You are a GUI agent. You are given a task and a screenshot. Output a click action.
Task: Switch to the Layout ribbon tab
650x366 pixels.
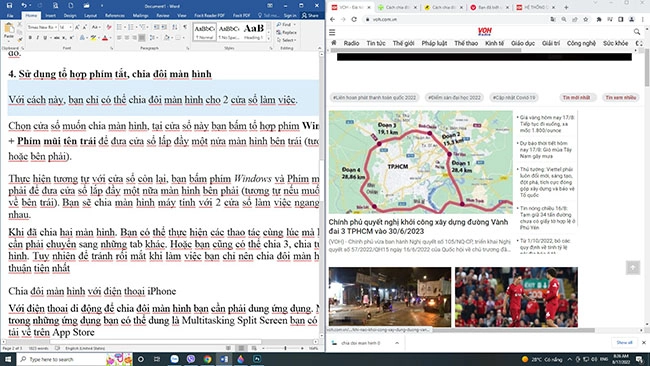pyautogui.click(x=90, y=15)
